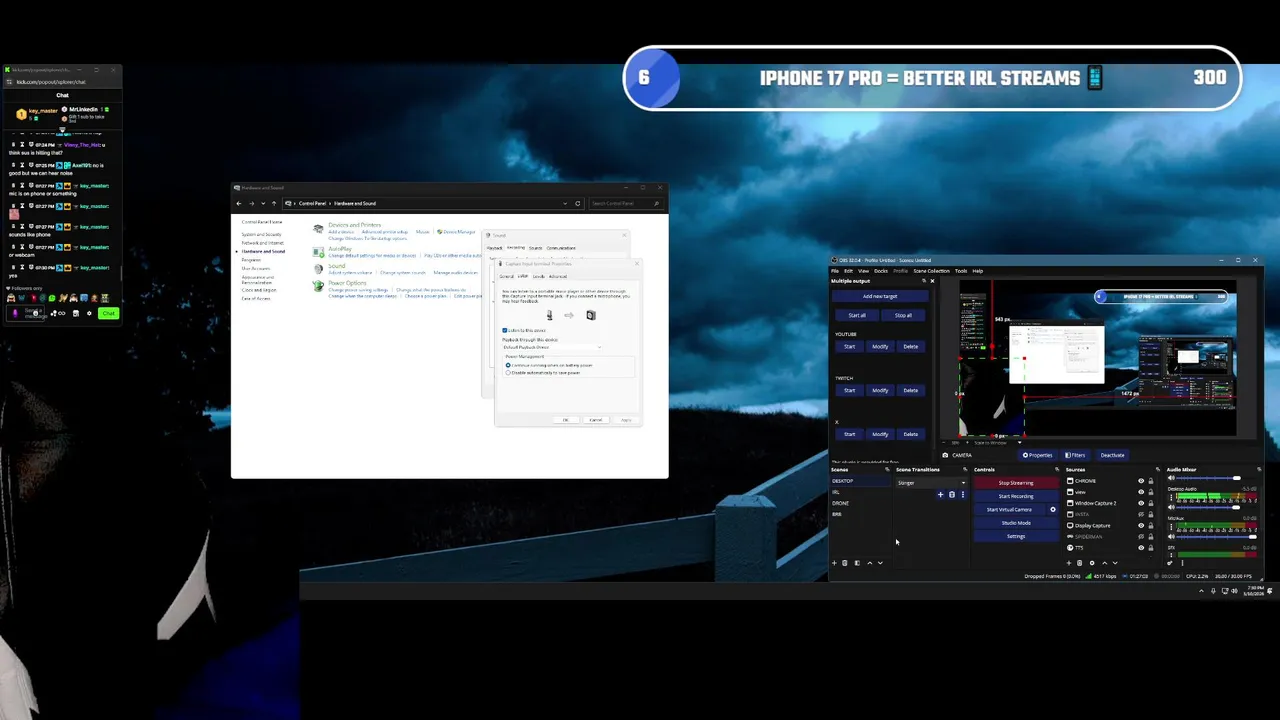Refresh the Control Panel address bar
Screen dimensions: 1280x720
(x=578, y=203)
